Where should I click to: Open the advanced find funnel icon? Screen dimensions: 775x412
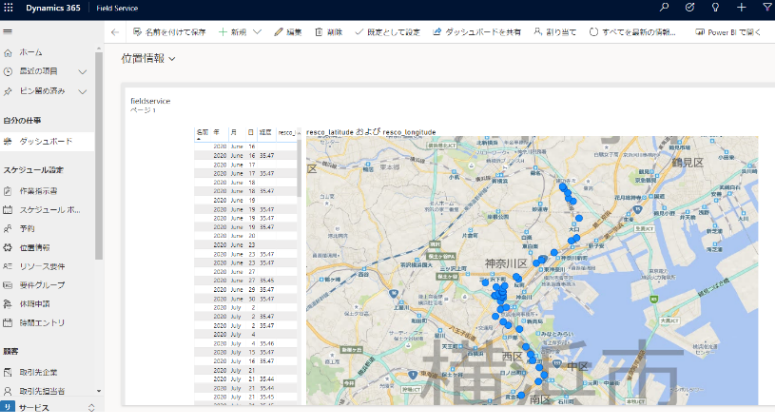pyautogui.click(x=766, y=8)
